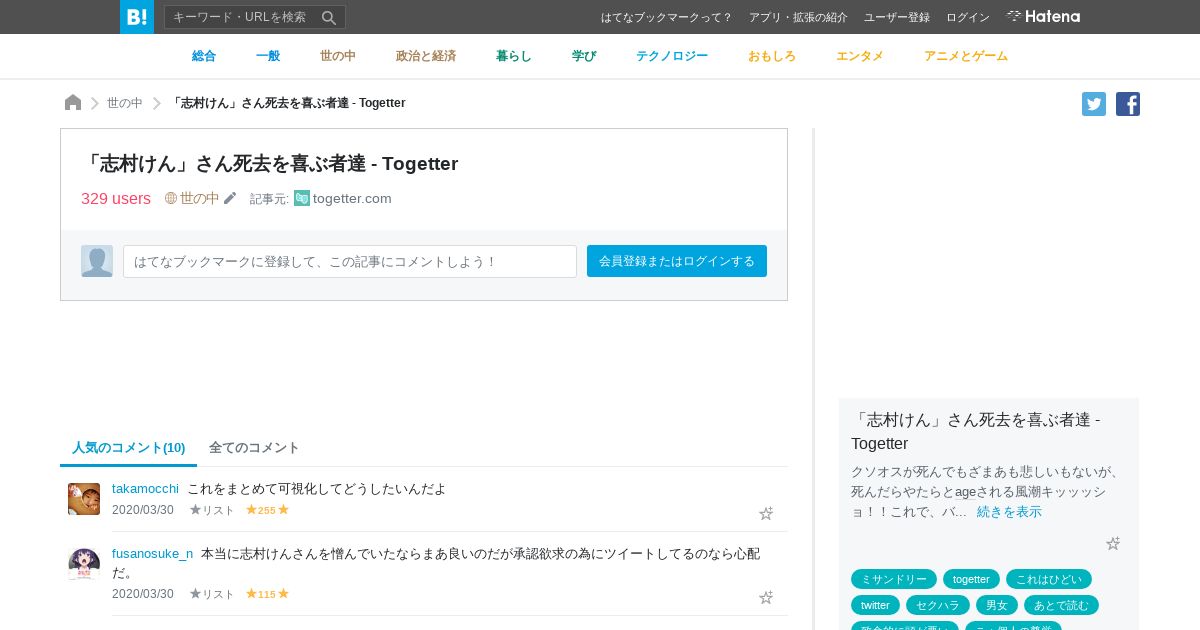Open the 329 users link
1200x630 pixels.
116,198
